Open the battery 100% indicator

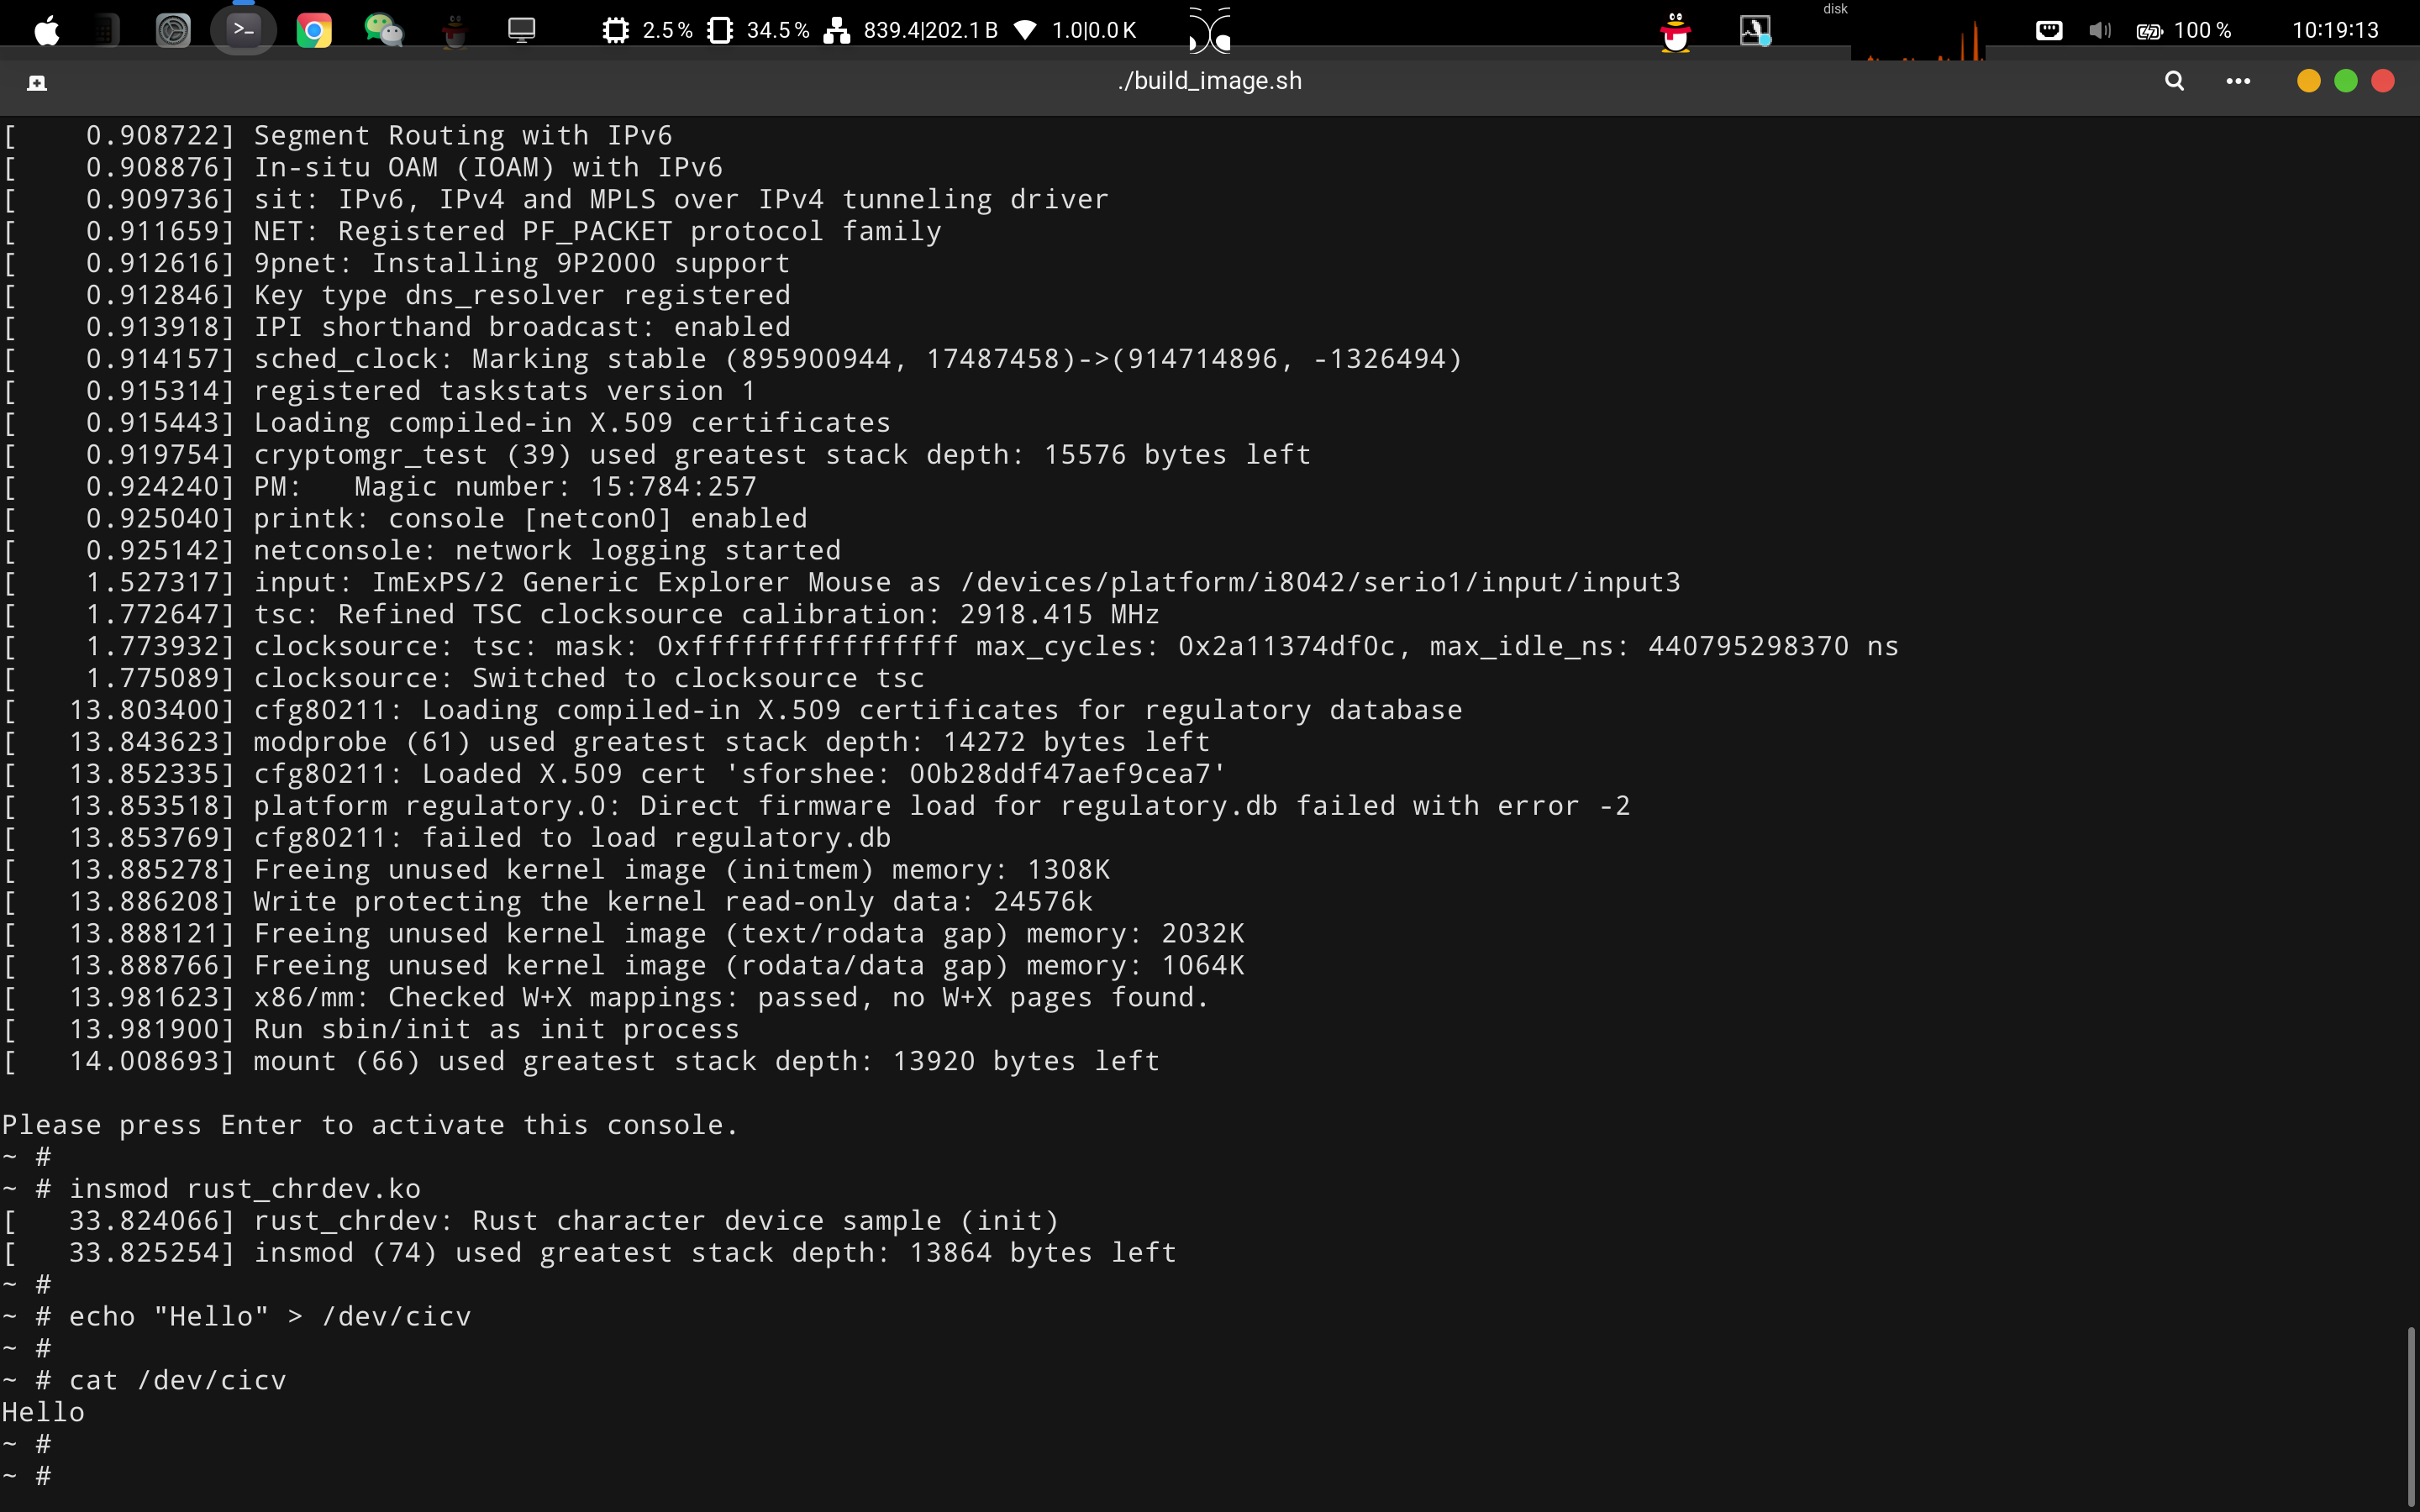coord(2184,30)
